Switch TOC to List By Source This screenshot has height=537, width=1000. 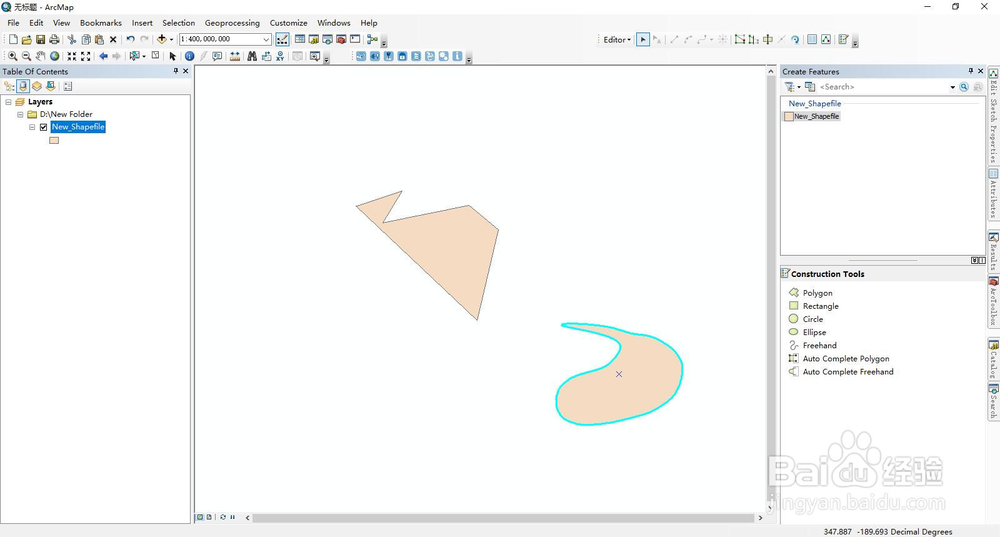click(x=23, y=86)
